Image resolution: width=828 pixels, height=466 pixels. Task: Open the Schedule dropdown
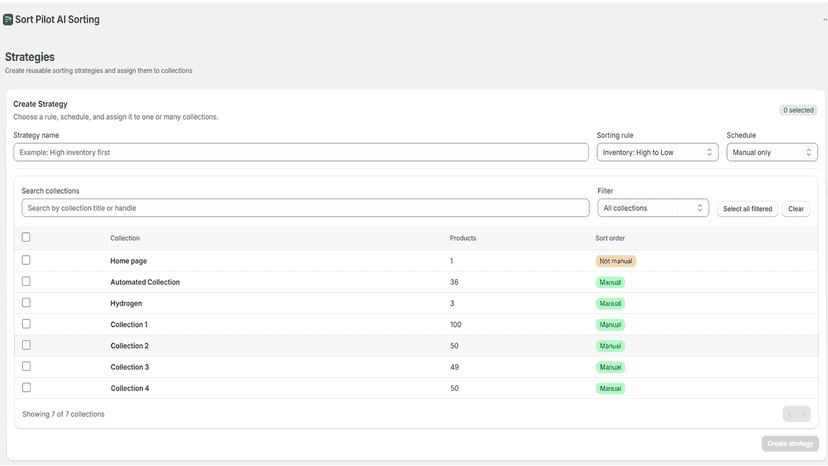pos(772,152)
